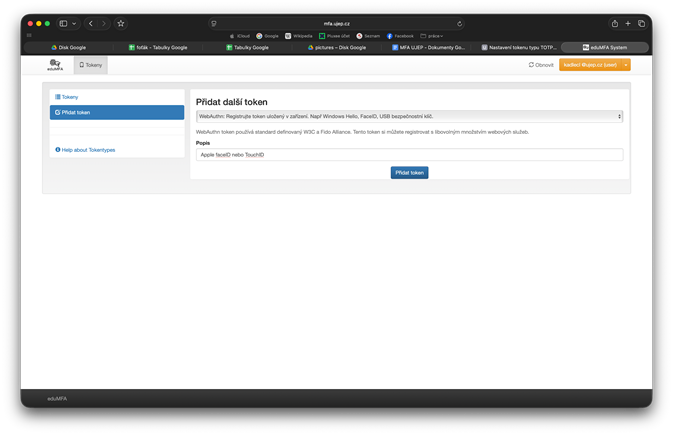Image resolution: width=673 pixels, height=435 pixels.
Task: Open the Safari share menu
Action: [x=614, y=23]
